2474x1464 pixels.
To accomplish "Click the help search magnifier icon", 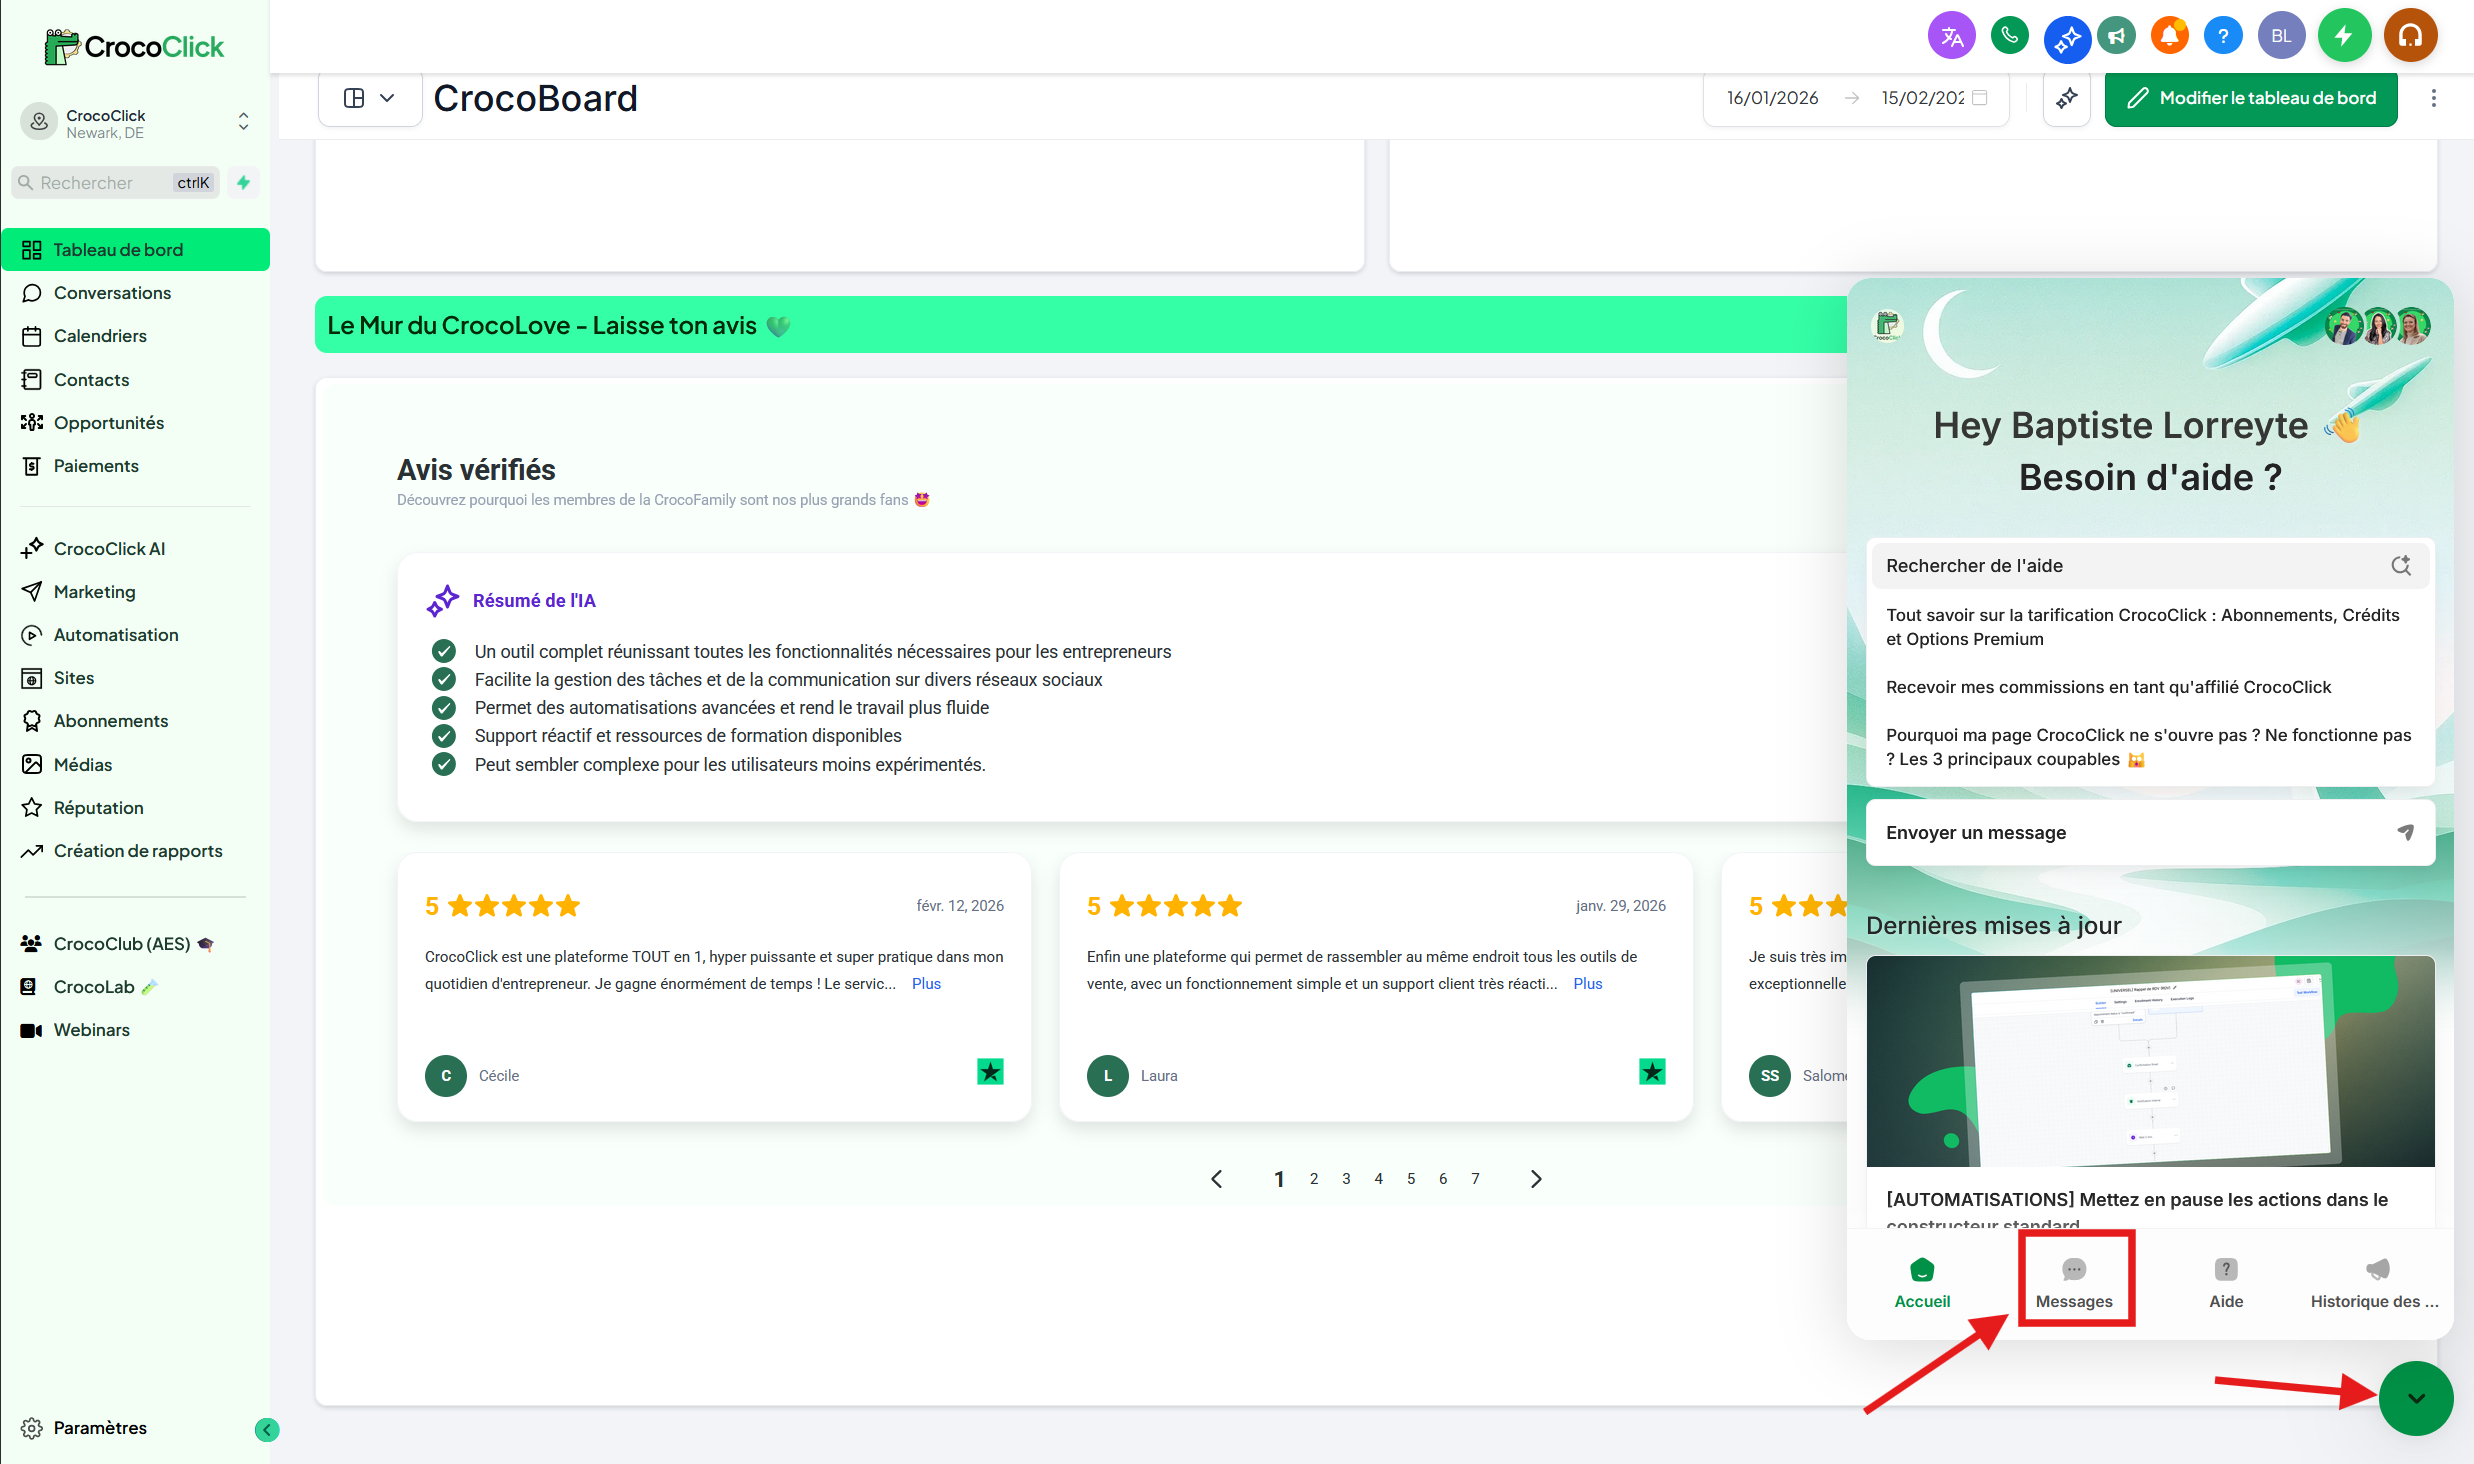I will pos(2401,565).
